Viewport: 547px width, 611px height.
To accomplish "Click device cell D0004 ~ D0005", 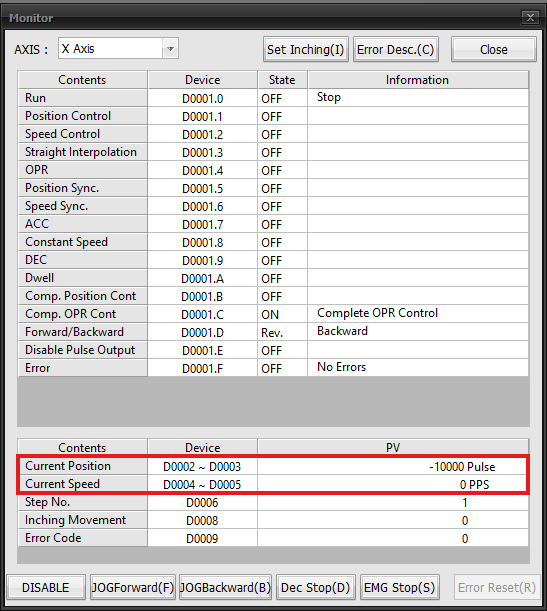I will click(202, 484).
